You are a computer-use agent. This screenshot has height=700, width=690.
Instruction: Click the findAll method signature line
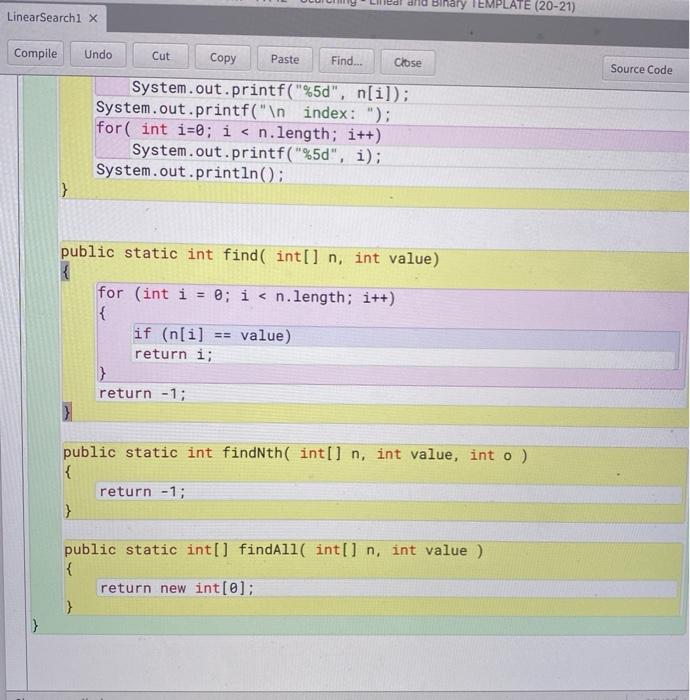coord(273,550)
